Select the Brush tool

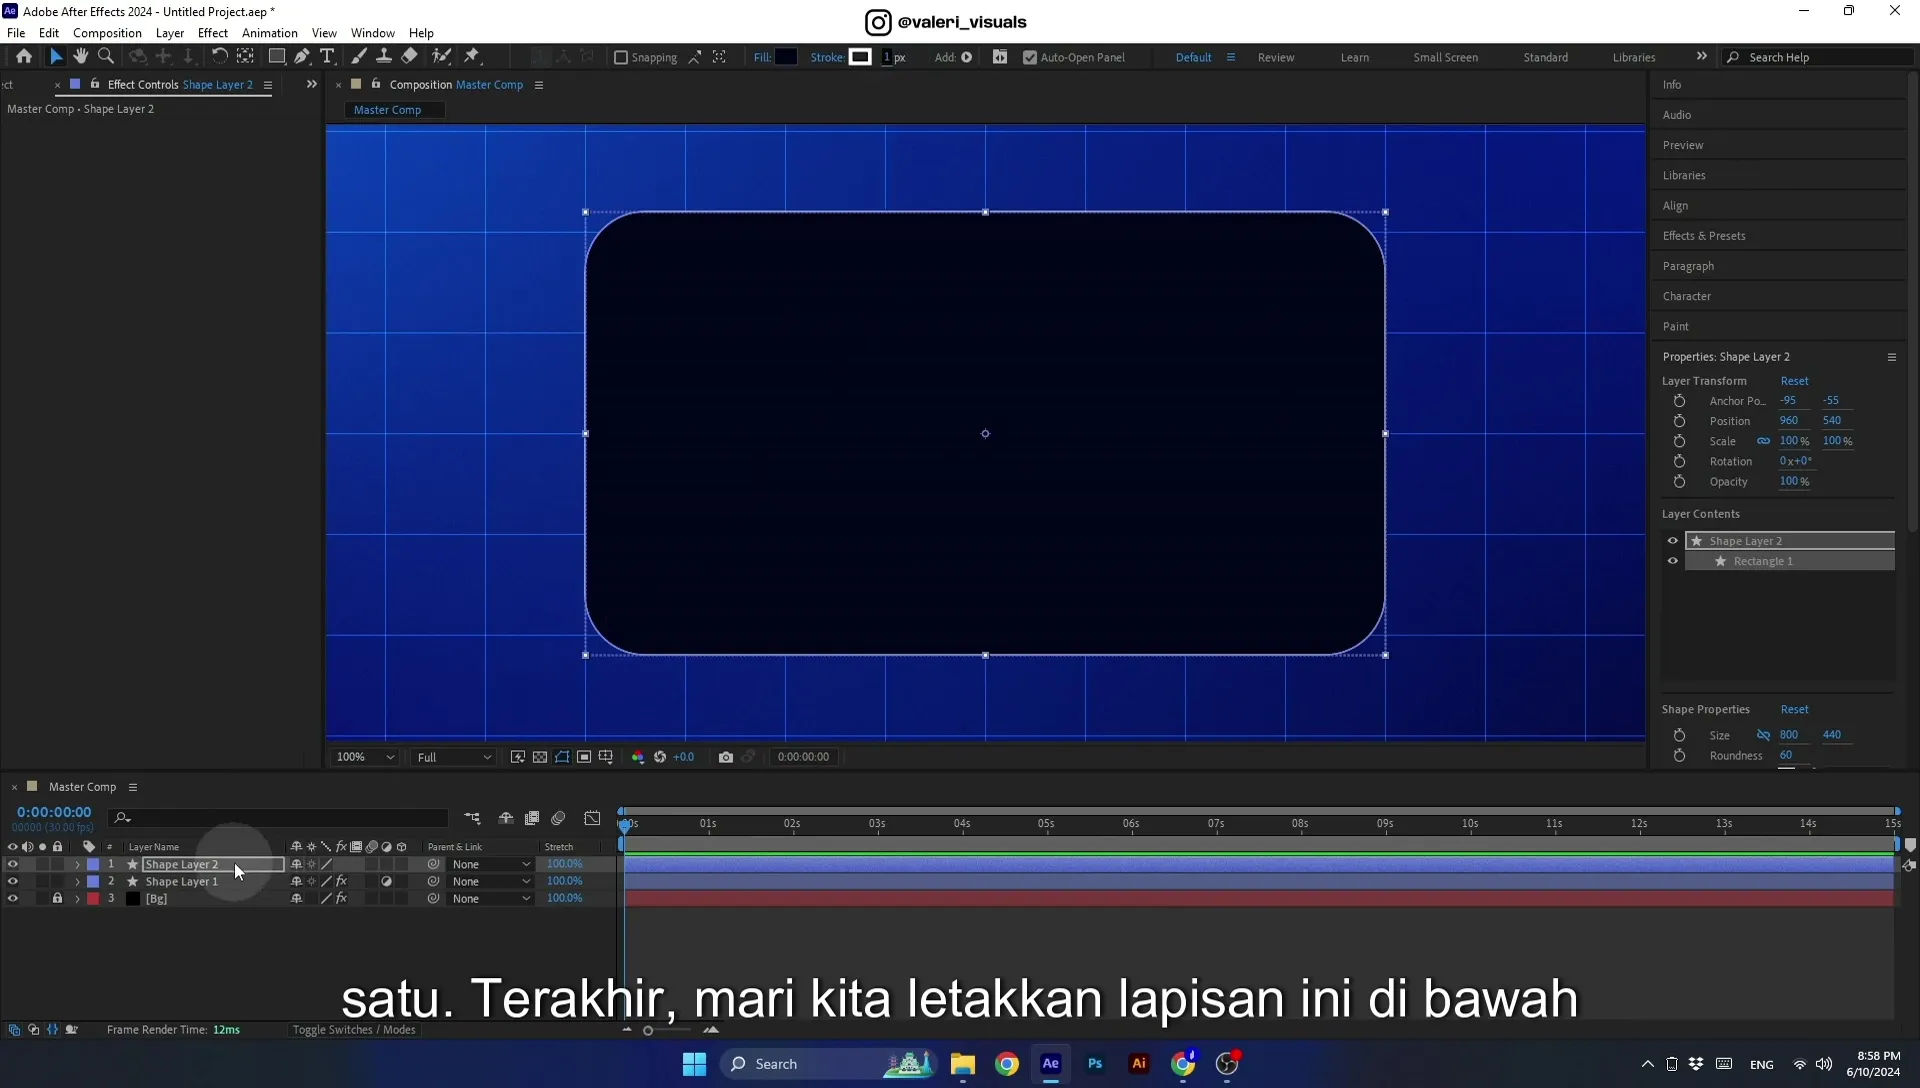(x=359, y=57)
